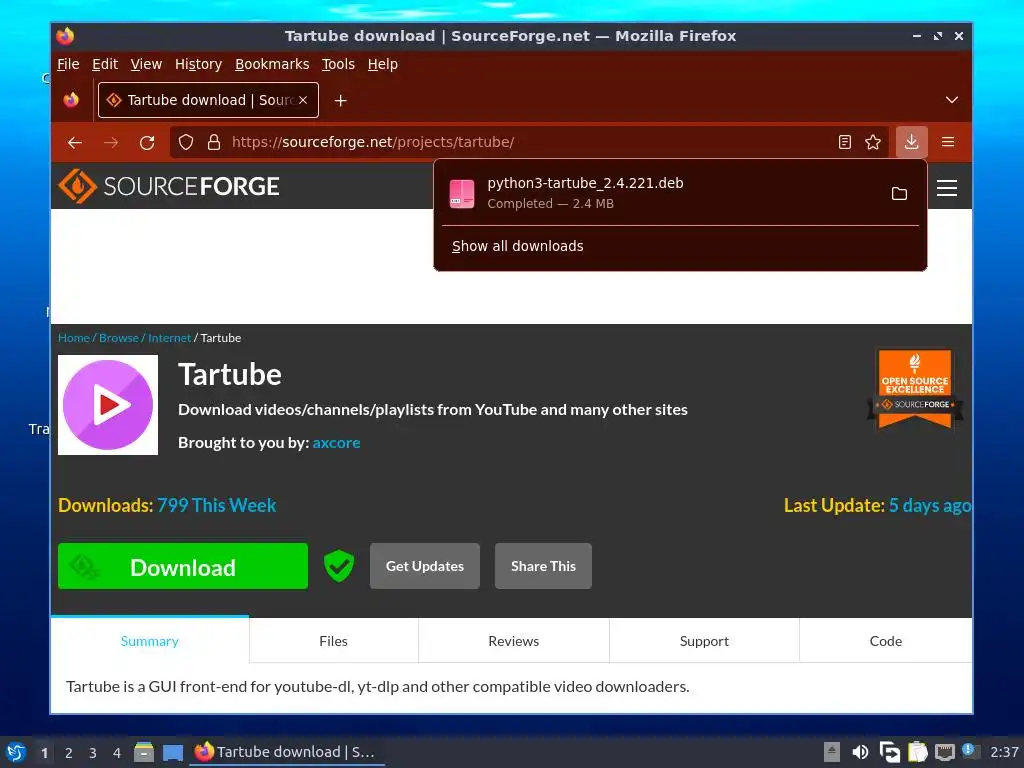Click the URL address field
This screenshot has height=768, width=1024.
click(x=529, y=142)
